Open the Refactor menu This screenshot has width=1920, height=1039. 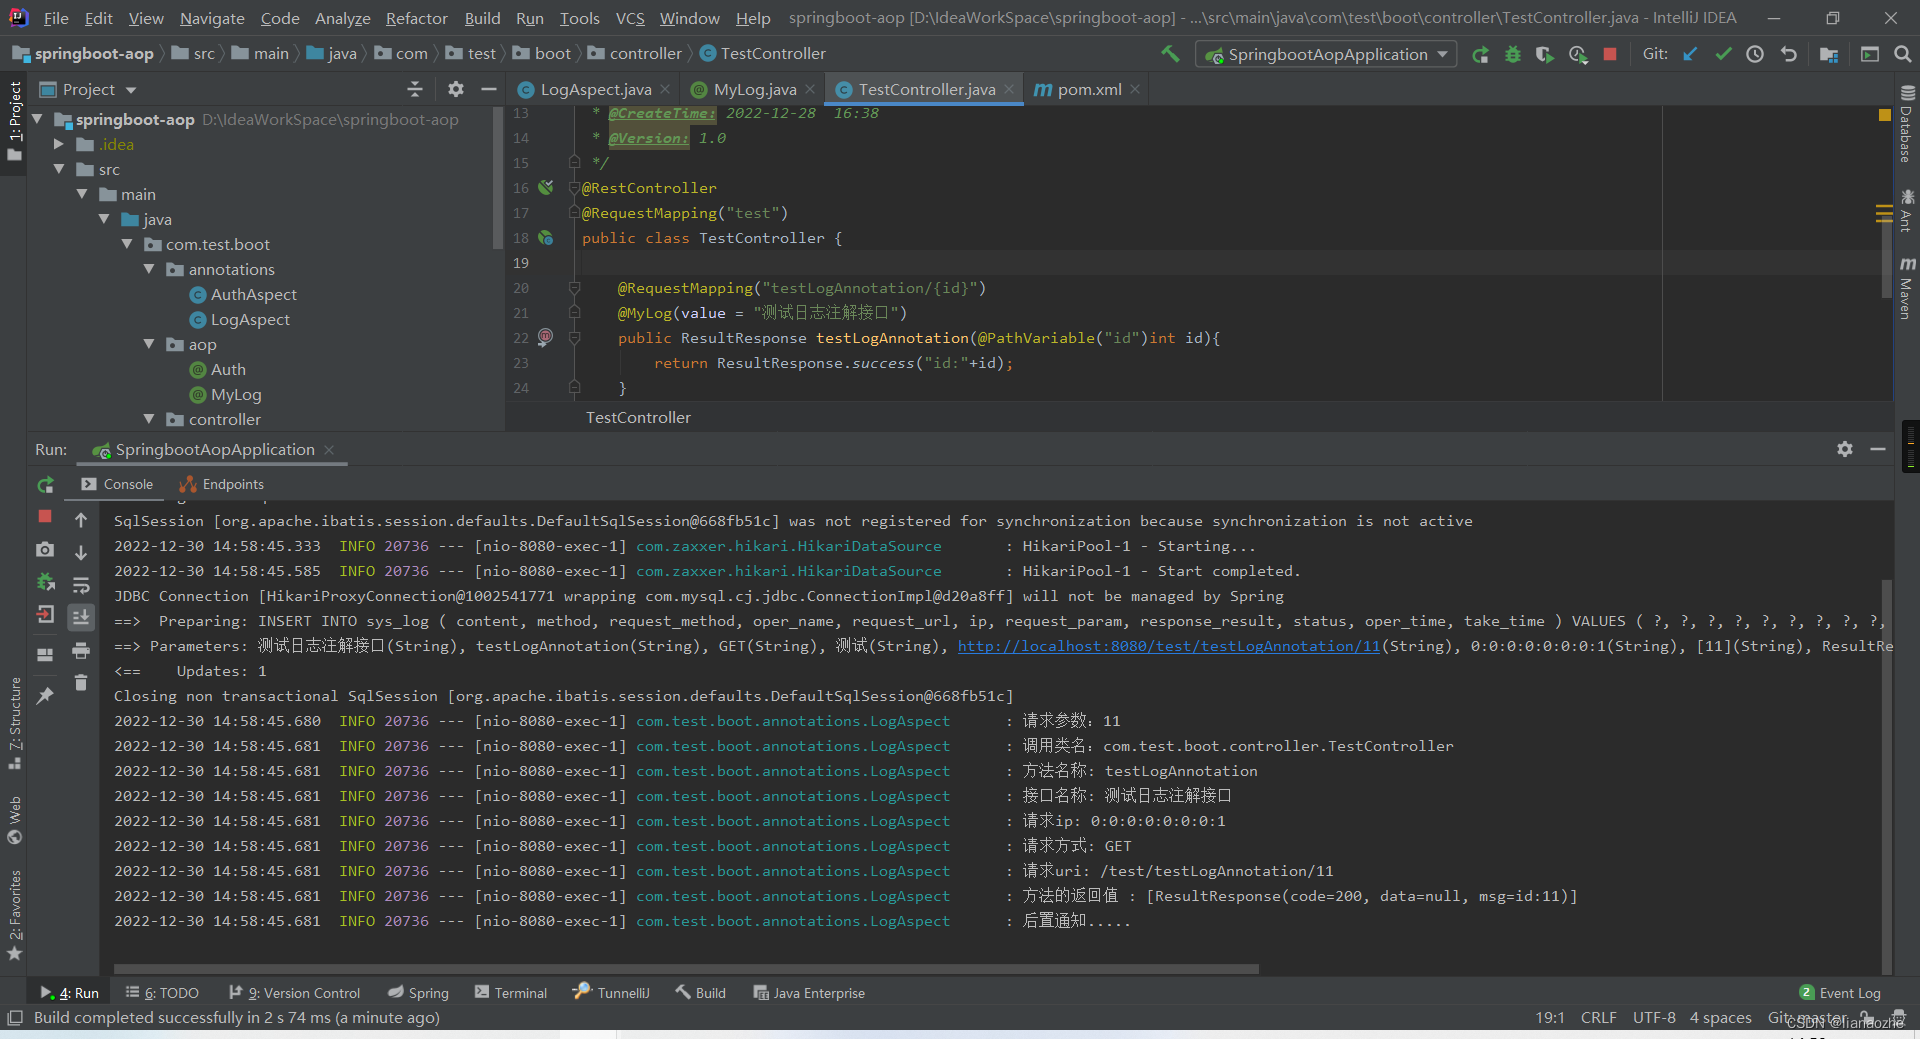(416, 18)
